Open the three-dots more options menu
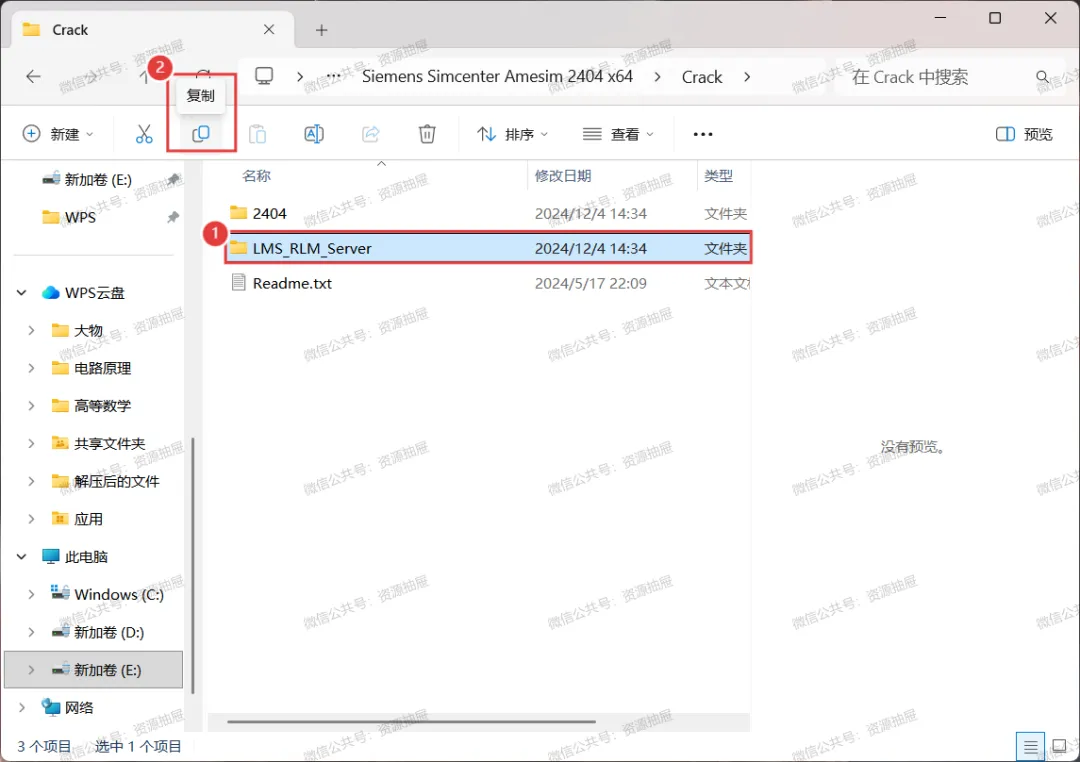This screenshot has height=762, width=1080. [x=703, y=134]
